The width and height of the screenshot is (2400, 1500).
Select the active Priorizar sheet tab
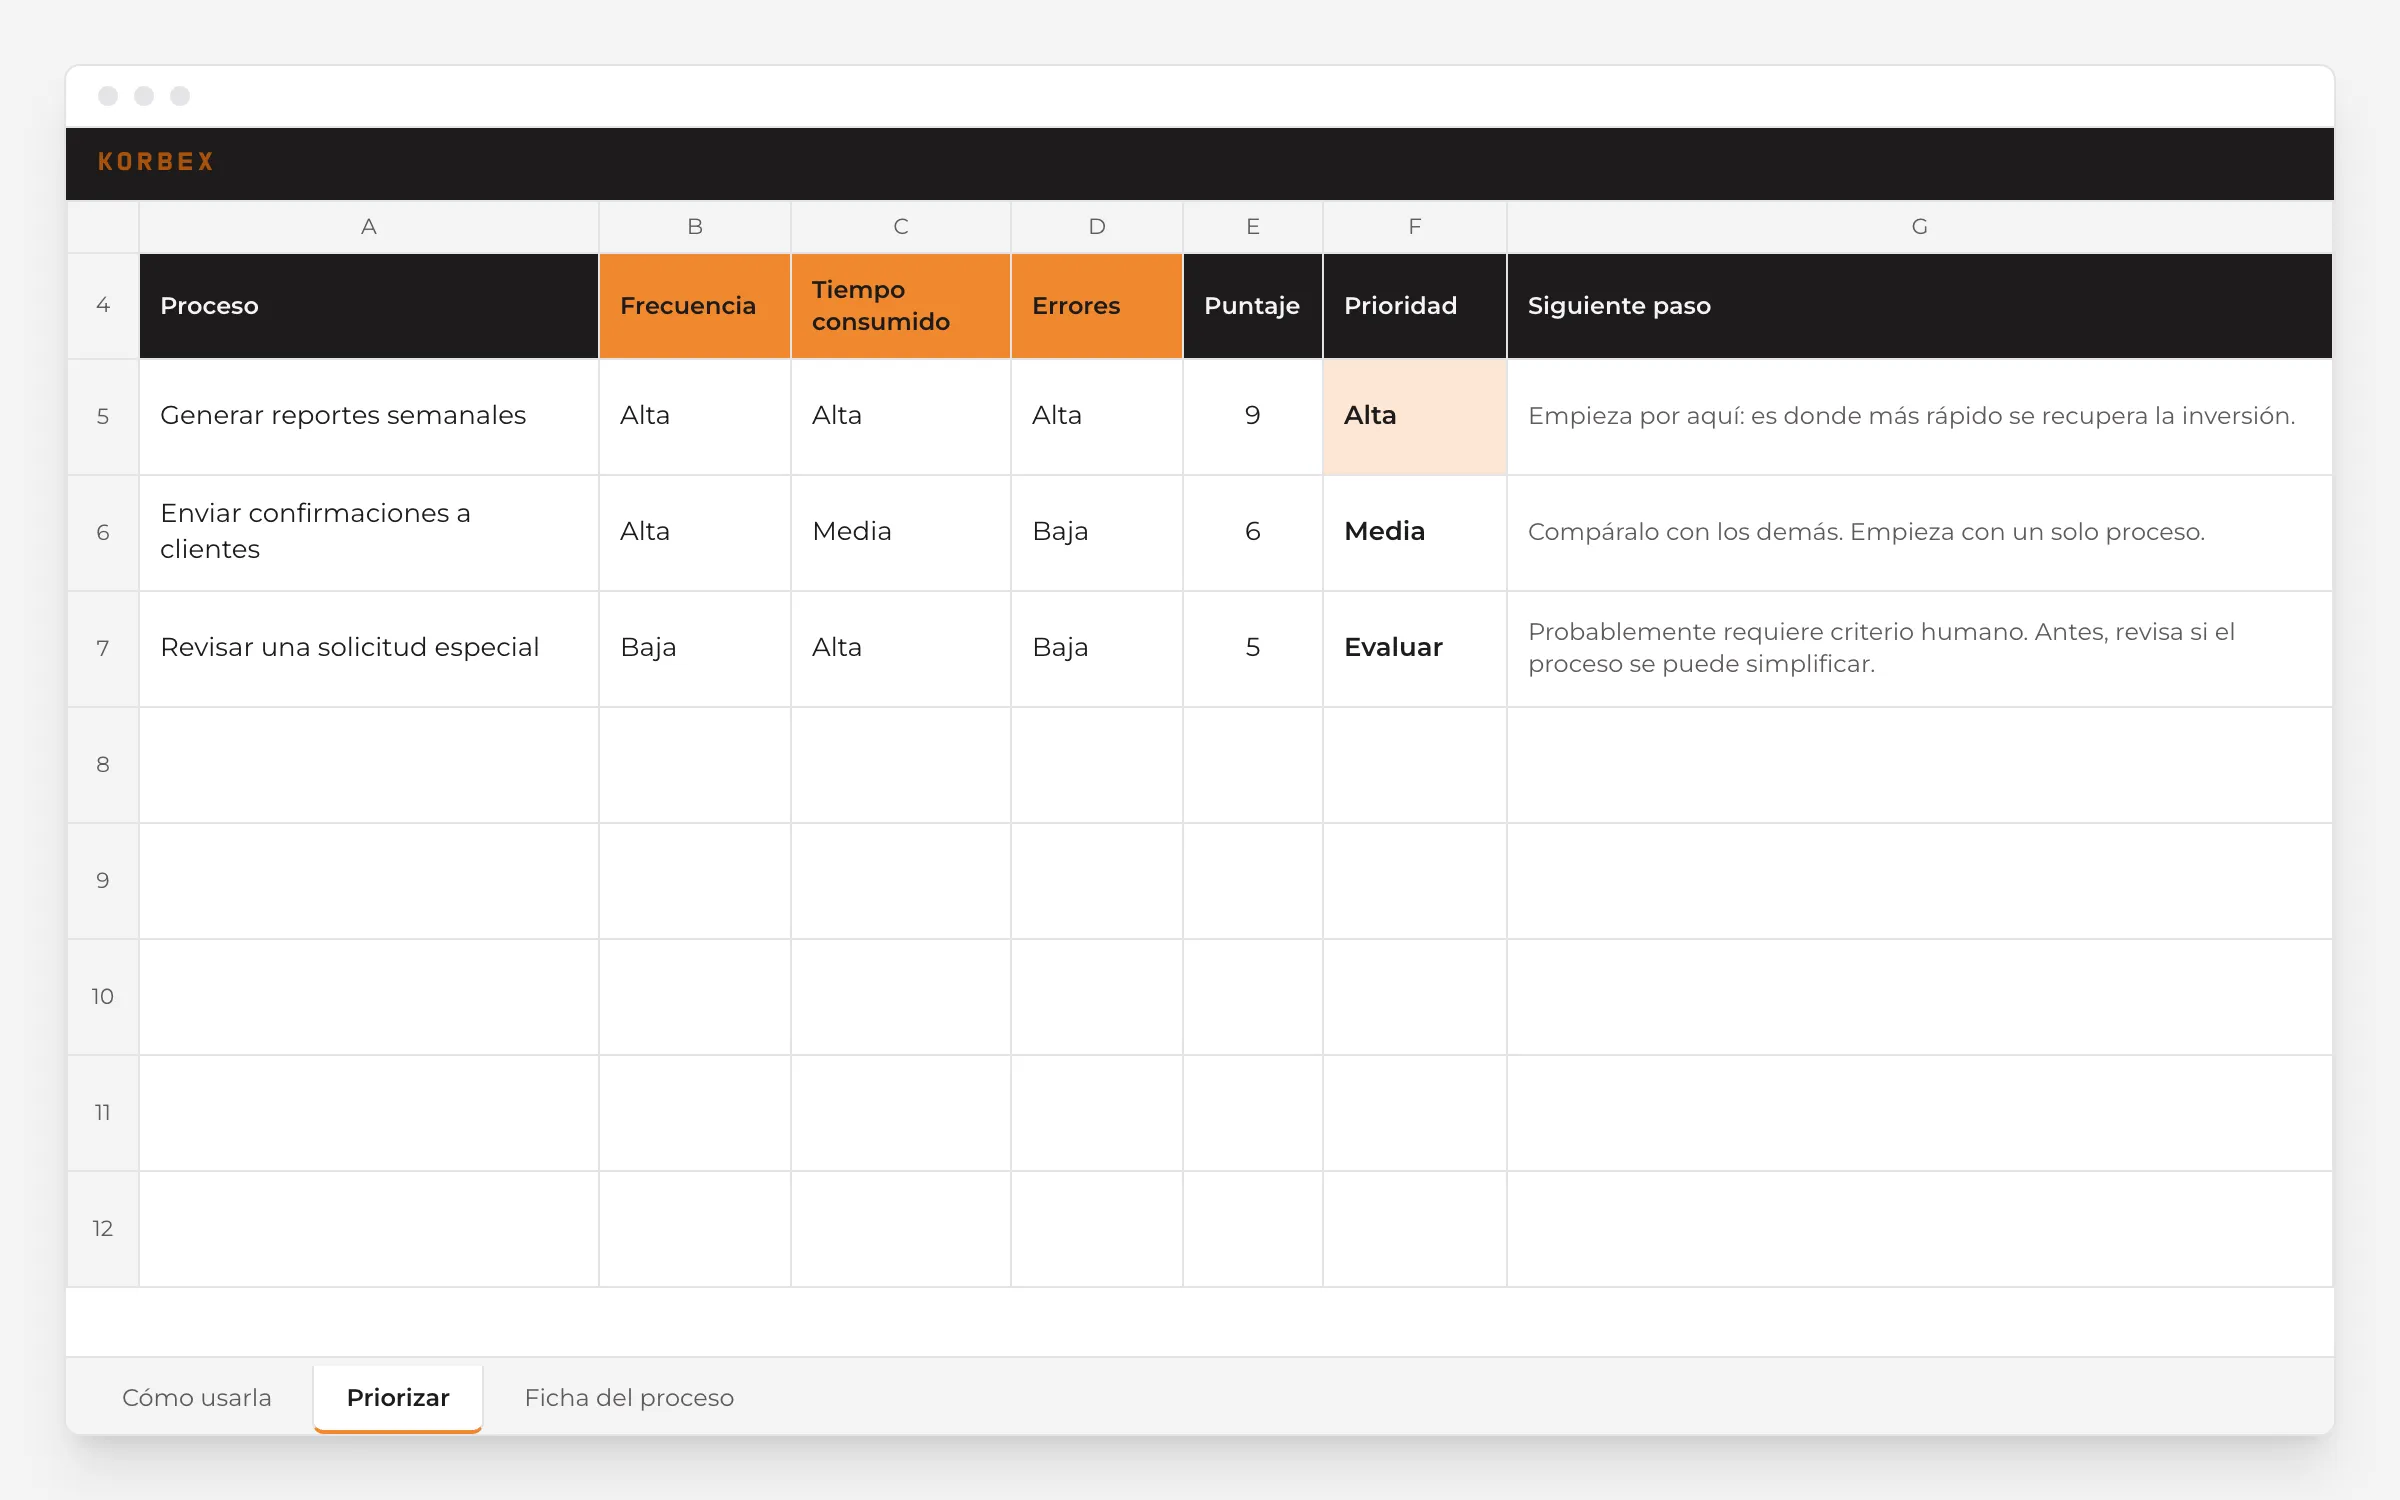pos(398,1397)
